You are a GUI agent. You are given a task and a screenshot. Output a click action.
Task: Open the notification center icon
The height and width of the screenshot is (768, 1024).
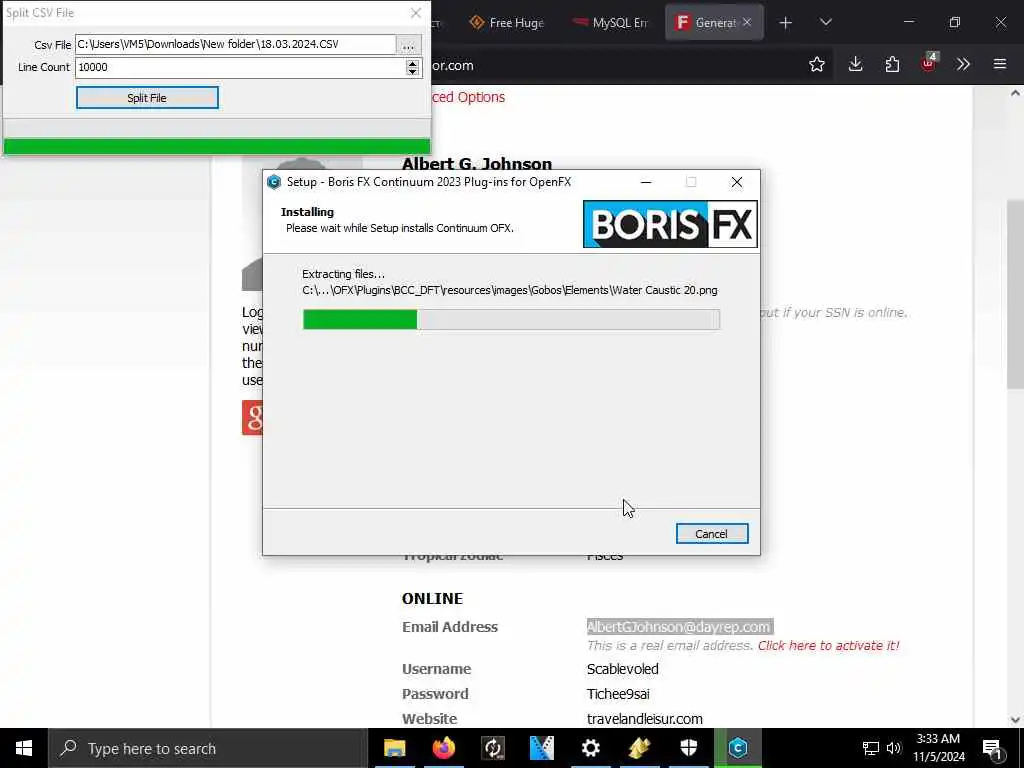(x=993, y=749)
